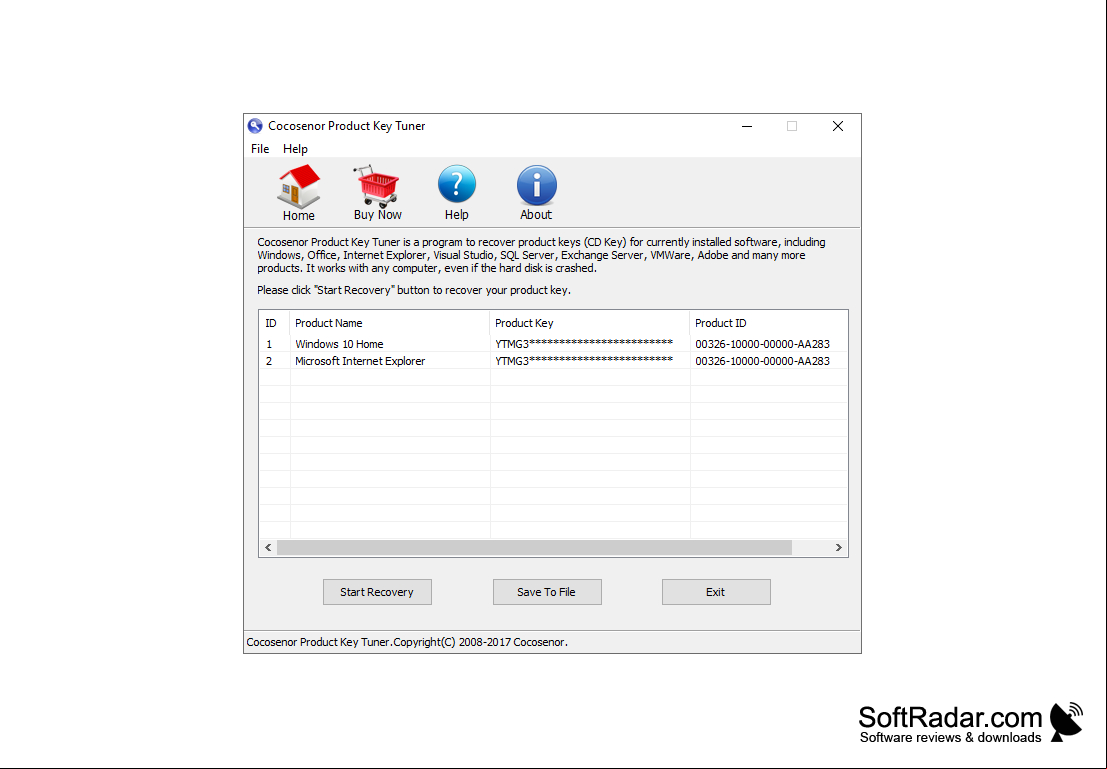Select the Microsoft Internet Explorer row

(554, 361)
